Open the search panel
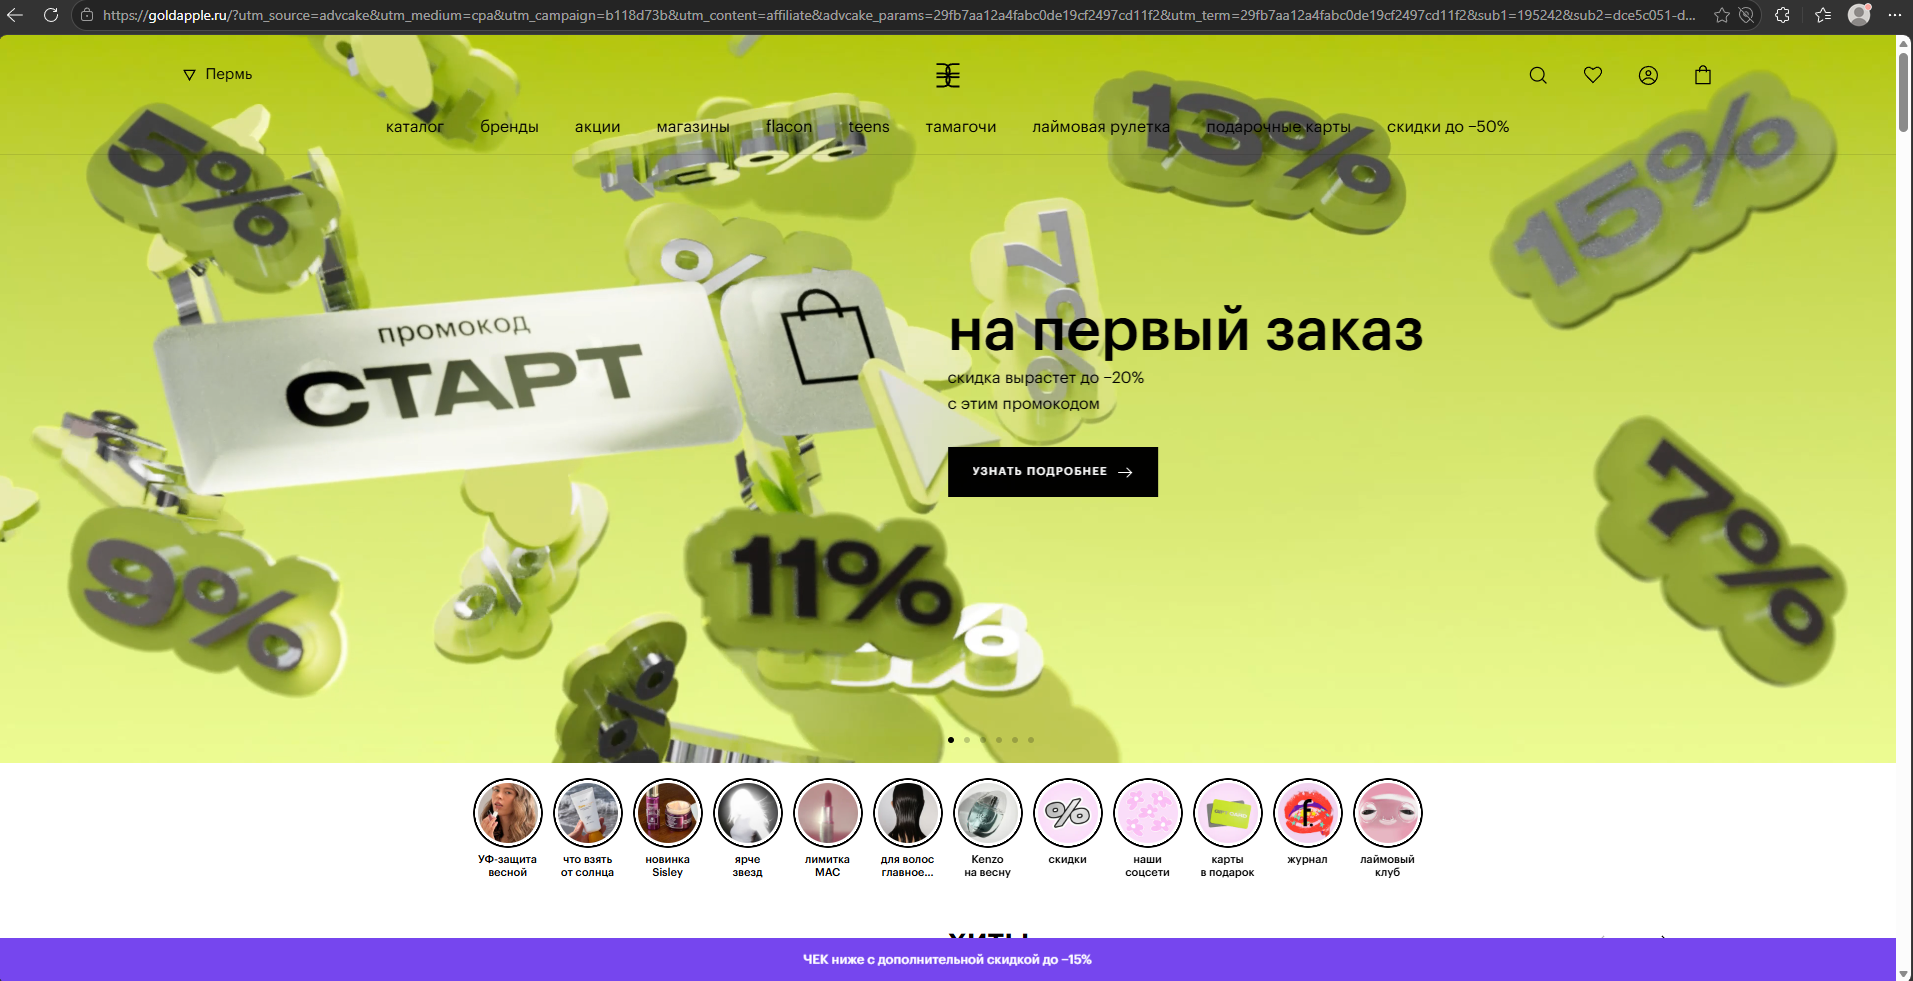Image resolution: width=1913 pixels, height=981 pixels. click(x=1537, y=74)
